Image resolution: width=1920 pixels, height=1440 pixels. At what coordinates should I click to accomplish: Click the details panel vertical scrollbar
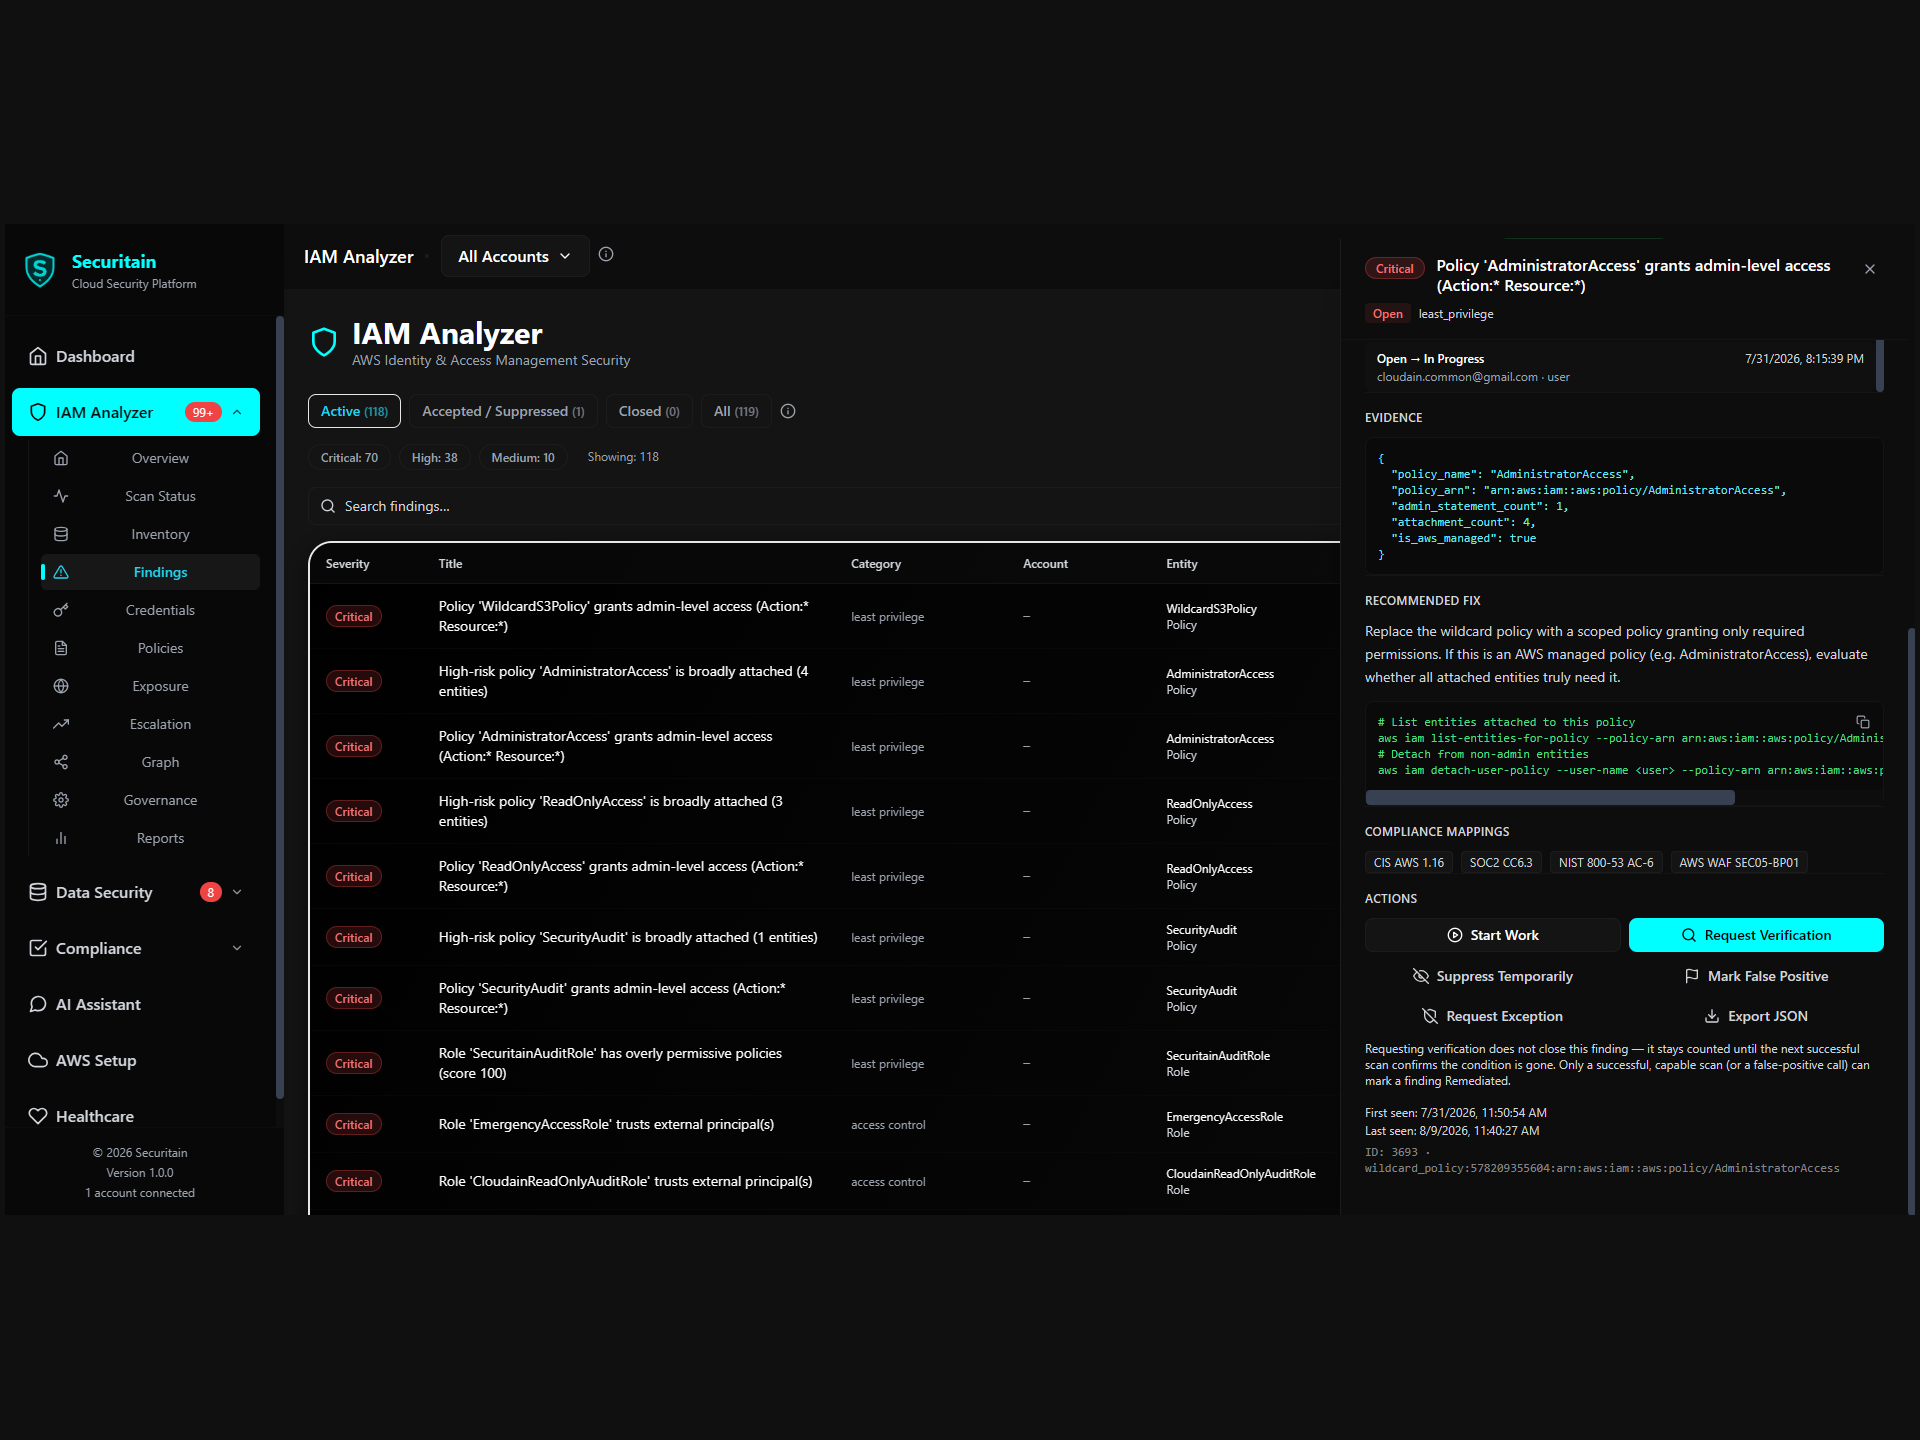click(x=1911, y=920)
